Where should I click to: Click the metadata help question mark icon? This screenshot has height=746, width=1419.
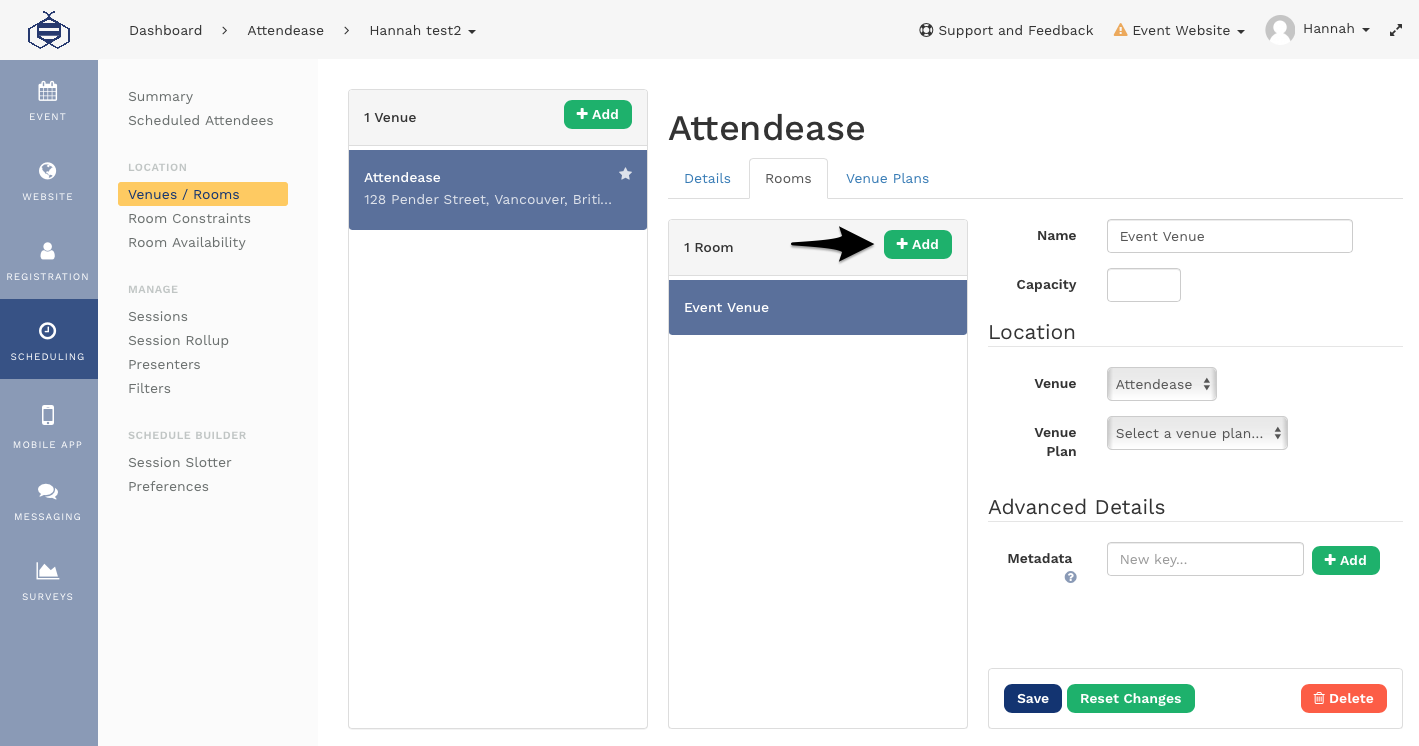(x=1070, y=577)
